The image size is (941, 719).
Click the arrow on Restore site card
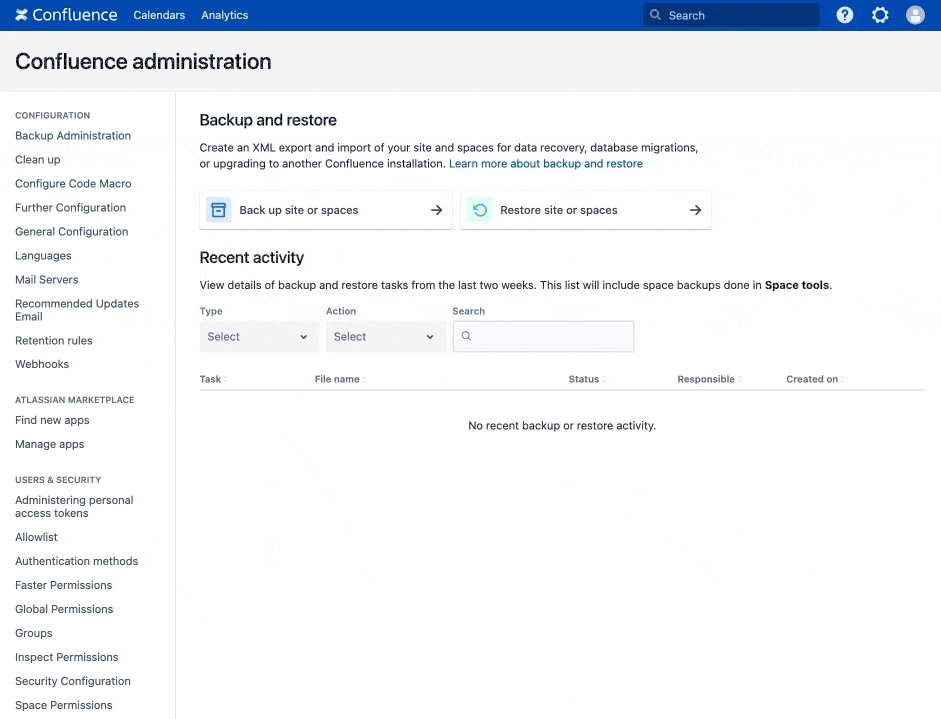click(696, 210)
